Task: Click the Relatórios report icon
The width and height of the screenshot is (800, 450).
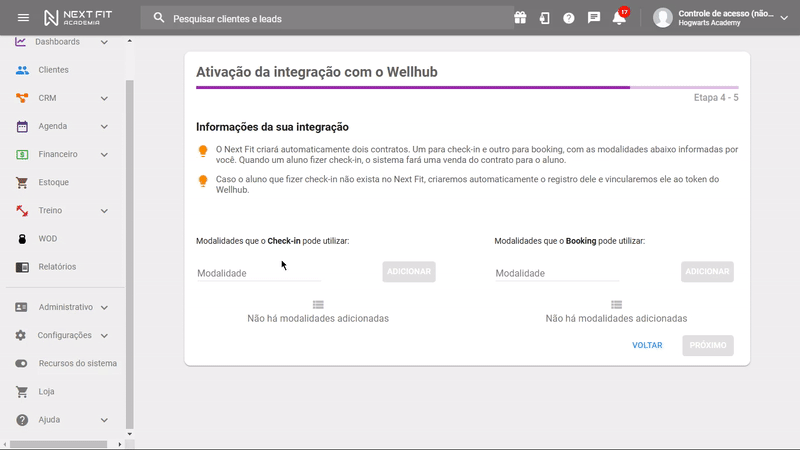Action: coord(22,267)
